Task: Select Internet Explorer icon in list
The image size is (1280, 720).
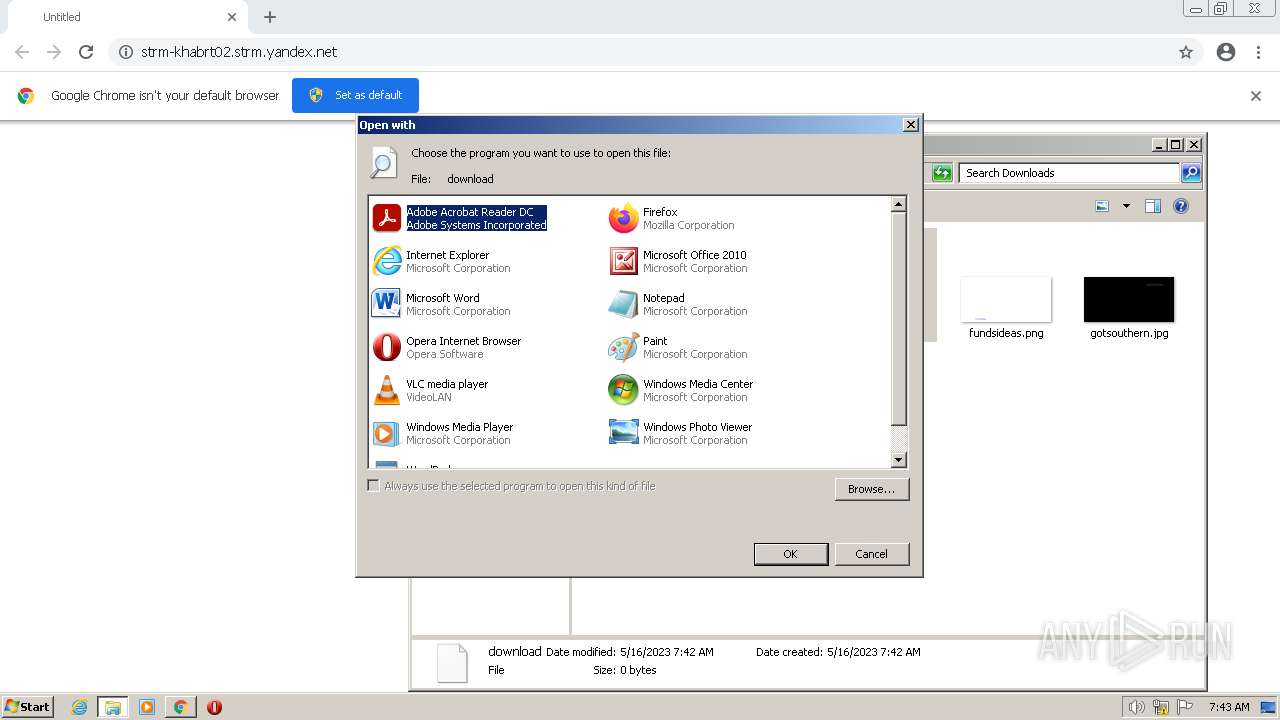Action: click(387, 261)
